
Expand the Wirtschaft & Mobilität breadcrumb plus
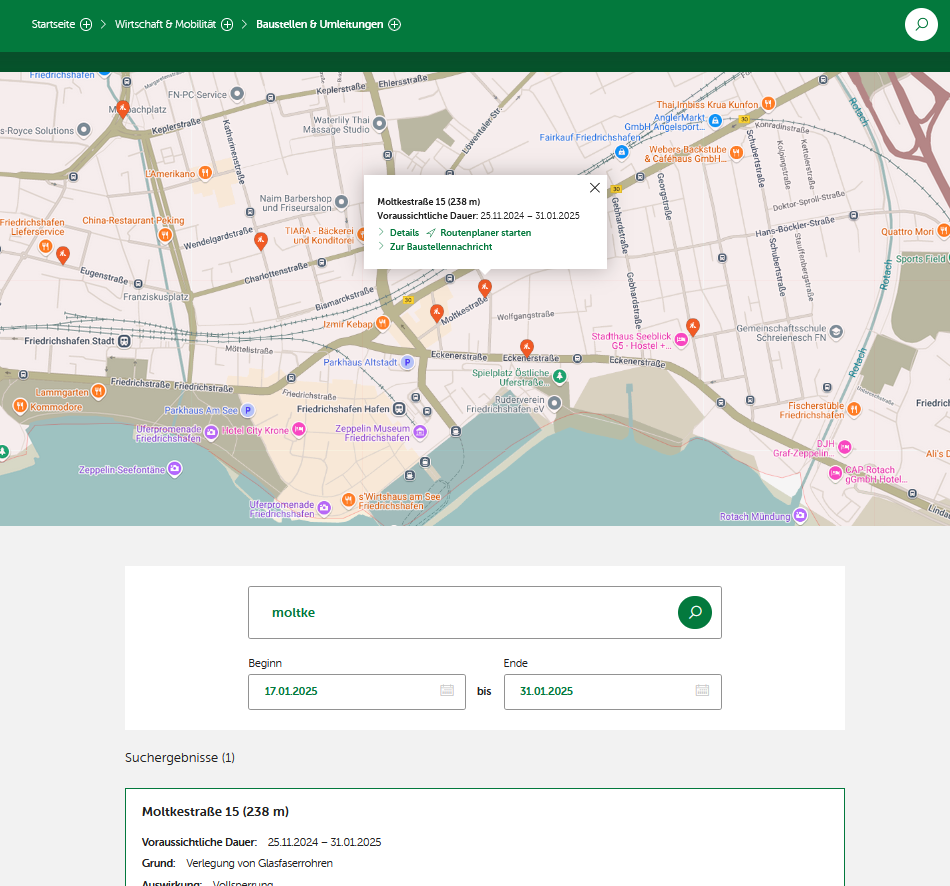point(227,24)
